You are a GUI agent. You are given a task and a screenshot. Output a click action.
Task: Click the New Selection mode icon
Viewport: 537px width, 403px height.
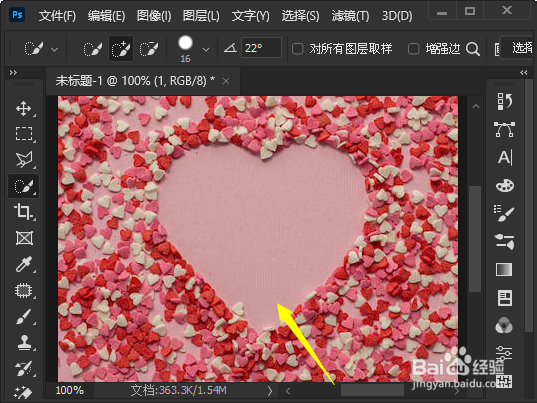(93, 49)
